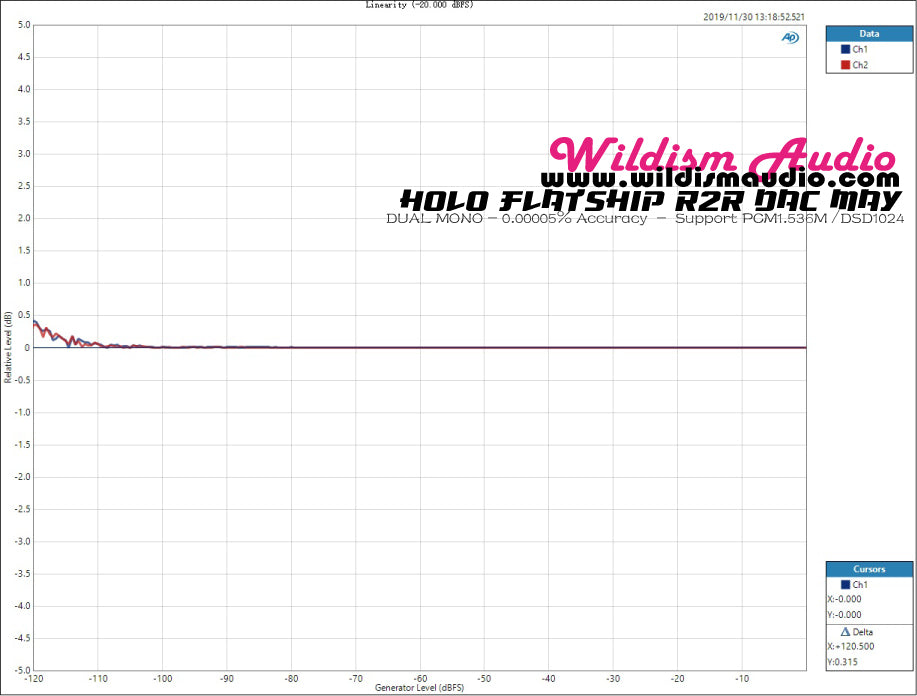Click the AP logo in graph corner
Viewport: 917px width, 696px height.
[x=790, y=37]
